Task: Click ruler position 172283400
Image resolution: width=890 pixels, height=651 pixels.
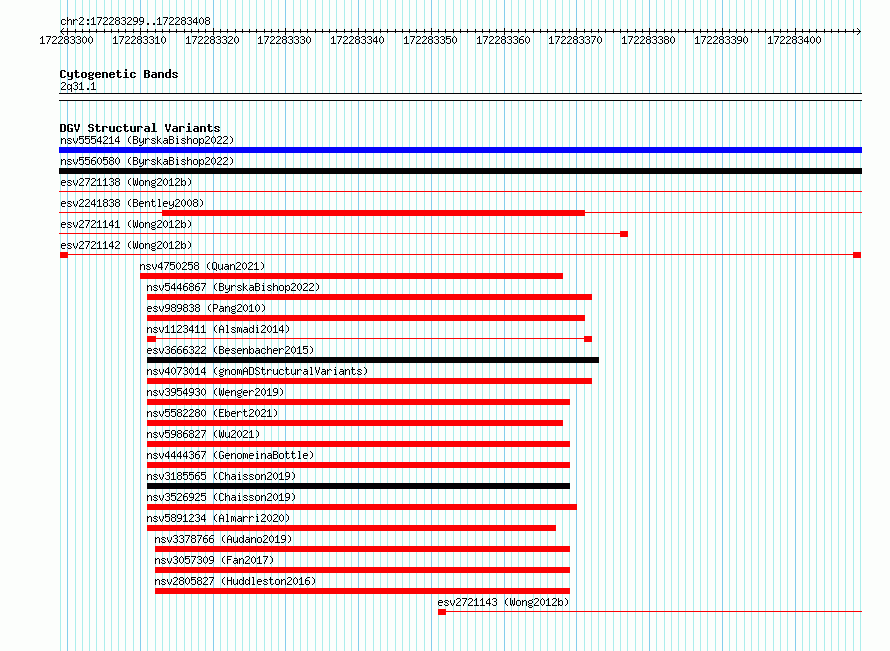Action: [x=794, y=40]
